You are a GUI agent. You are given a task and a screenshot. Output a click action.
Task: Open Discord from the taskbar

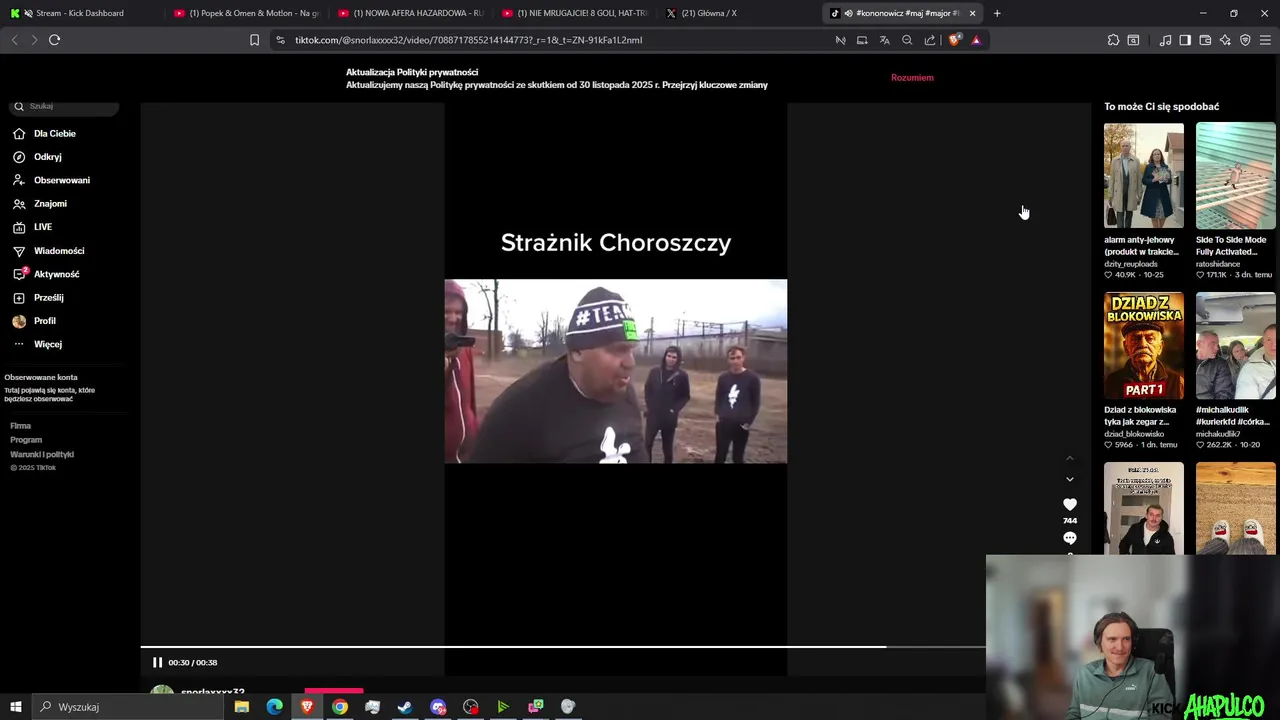(x=438, y=707)
